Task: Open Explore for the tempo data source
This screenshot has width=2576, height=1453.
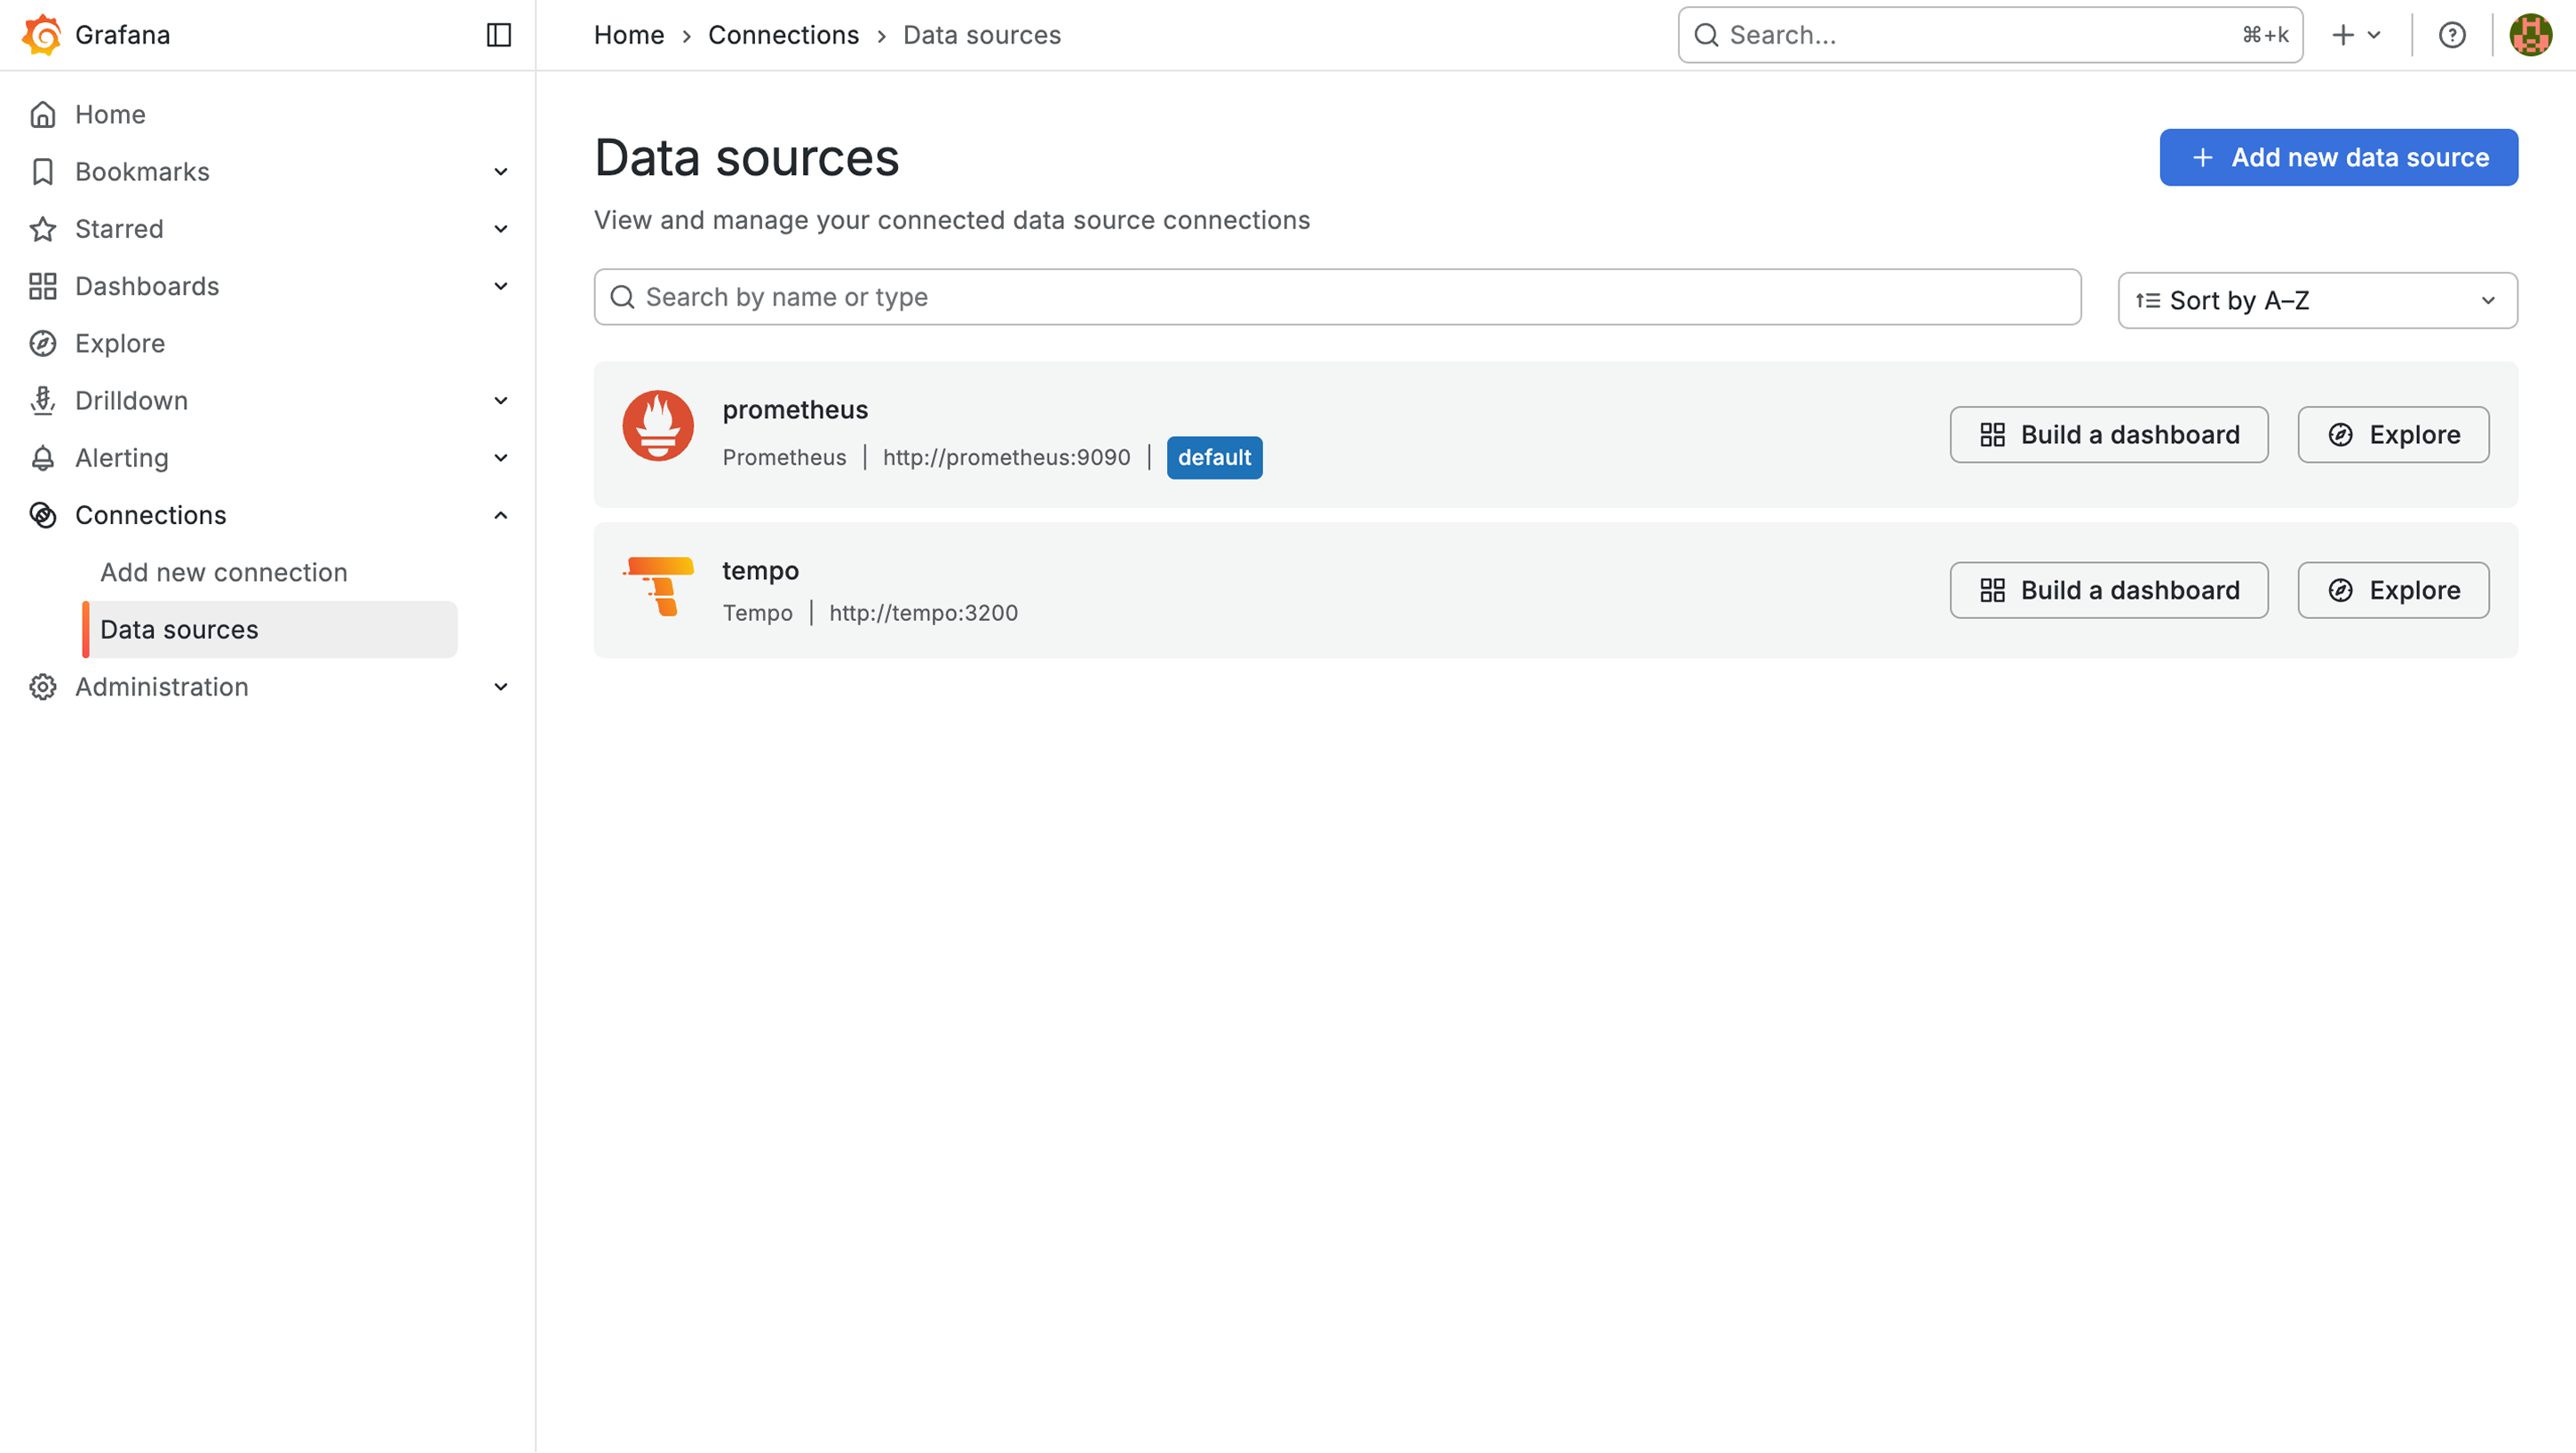Action: [x=2393, y=590]
